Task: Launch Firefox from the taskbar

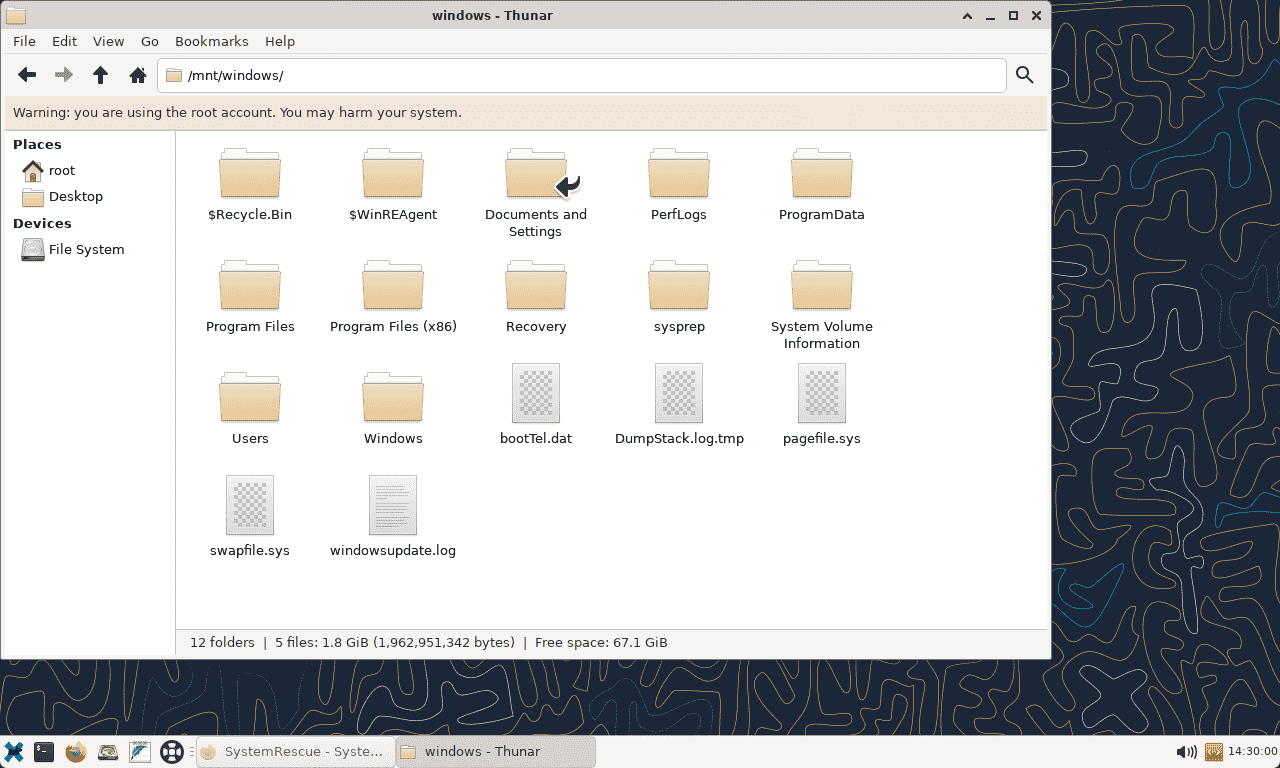Action: click(x=76, y=752)
